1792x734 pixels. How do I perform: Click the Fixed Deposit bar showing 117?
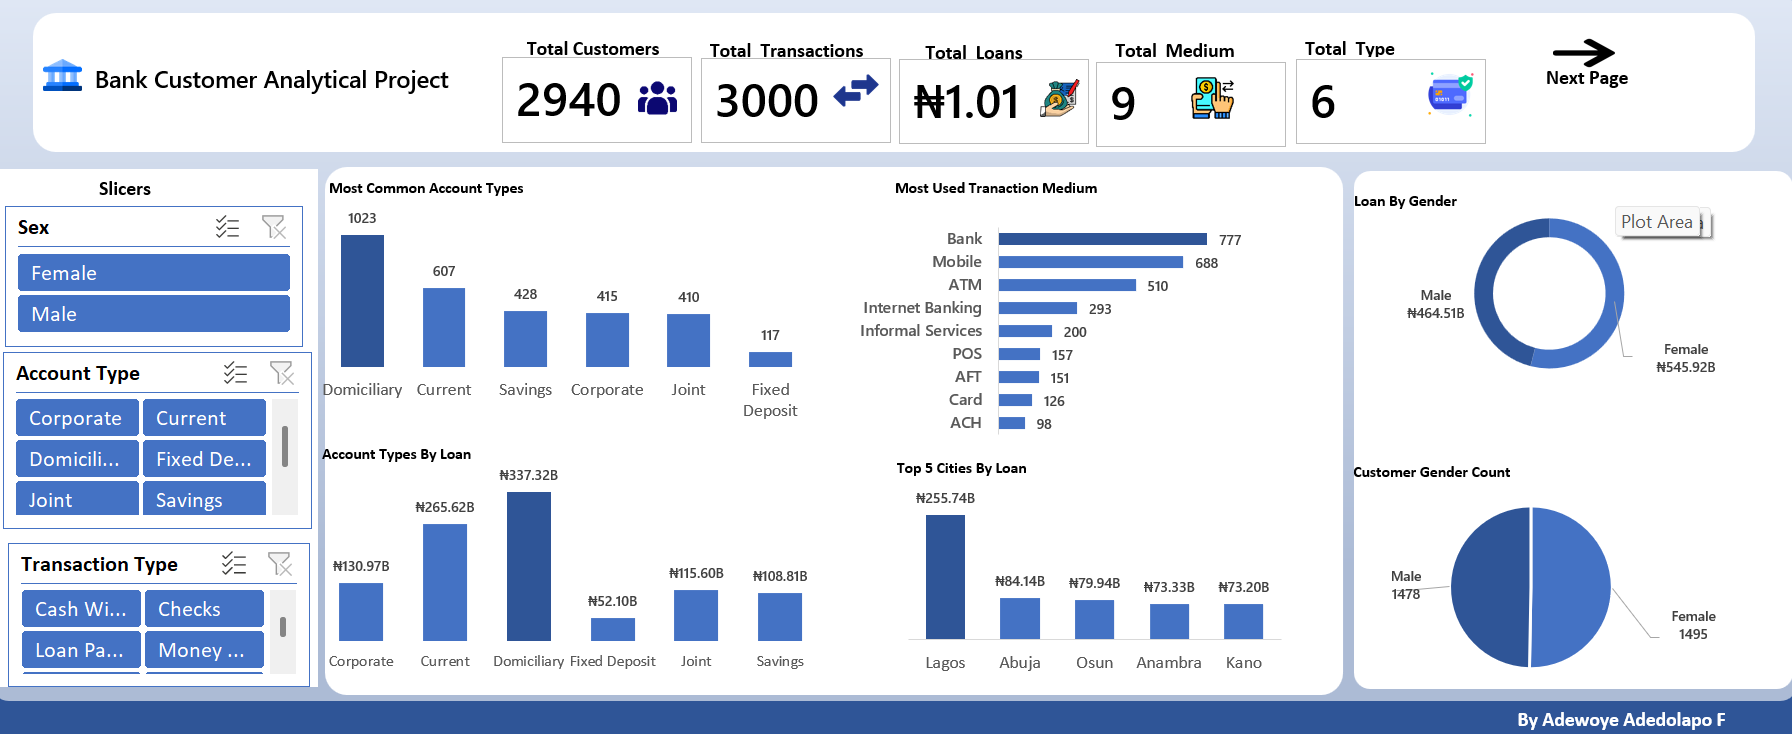pos(770,359)
